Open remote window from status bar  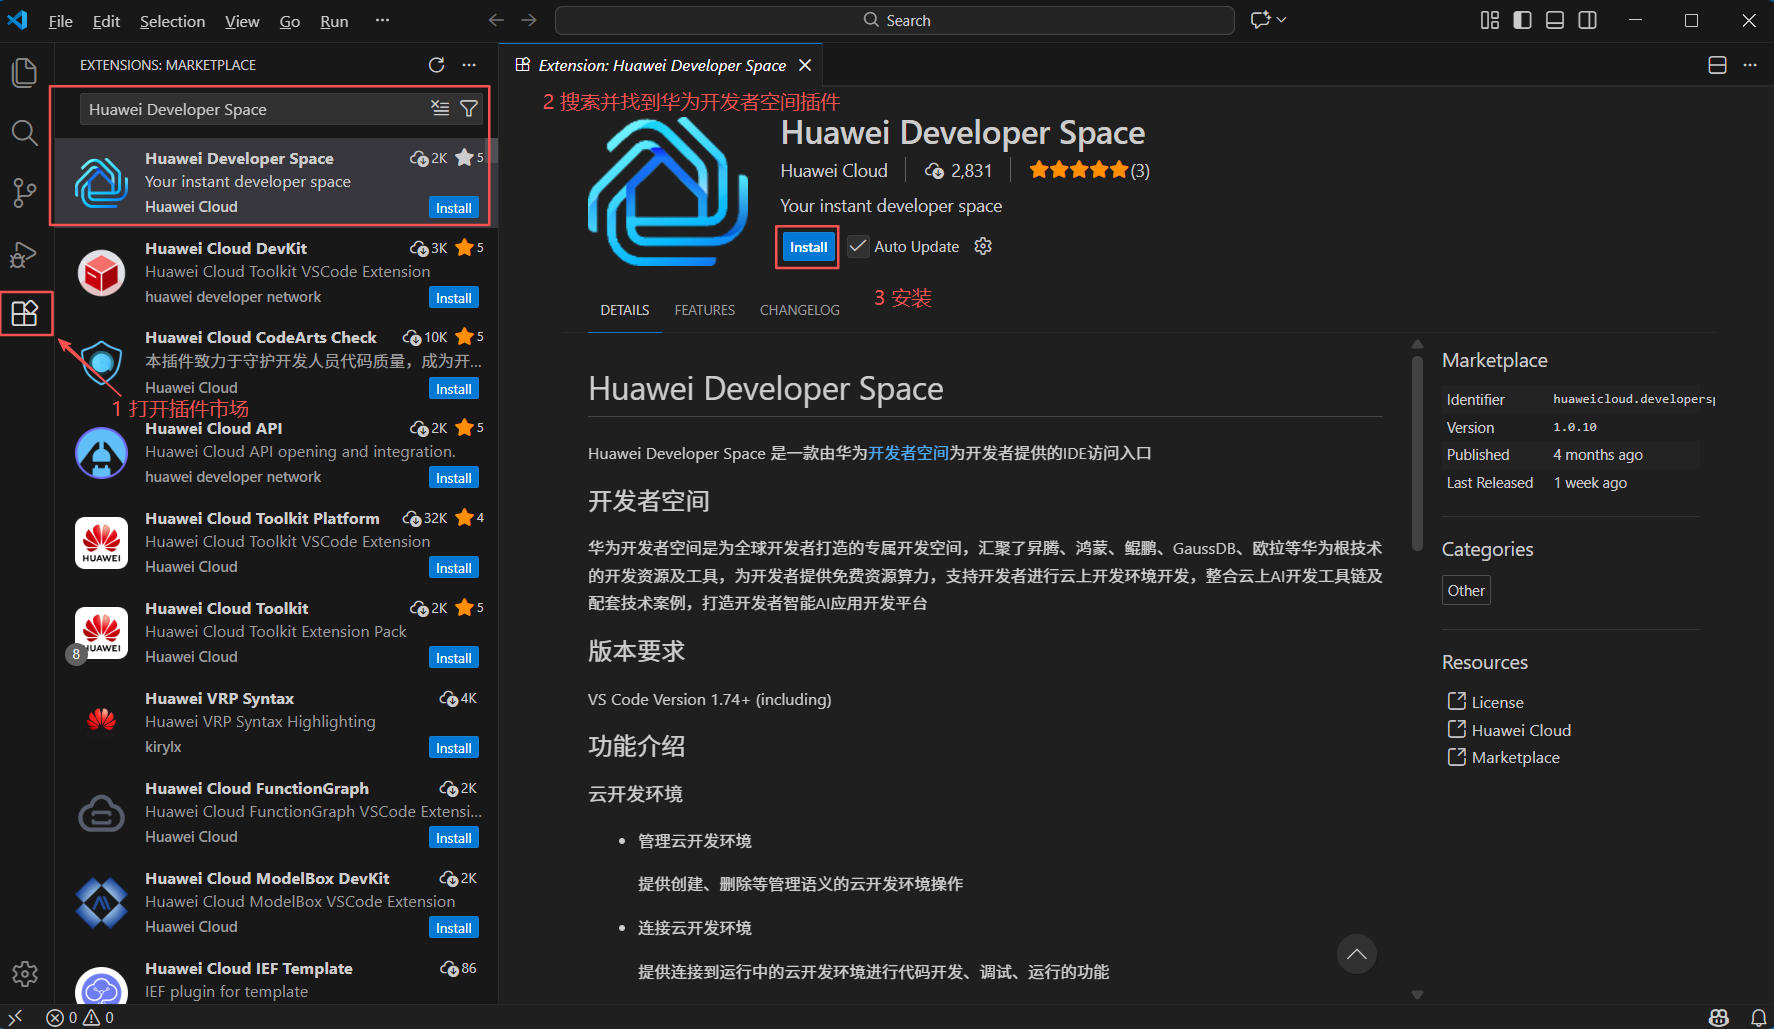coord(15,1017)
